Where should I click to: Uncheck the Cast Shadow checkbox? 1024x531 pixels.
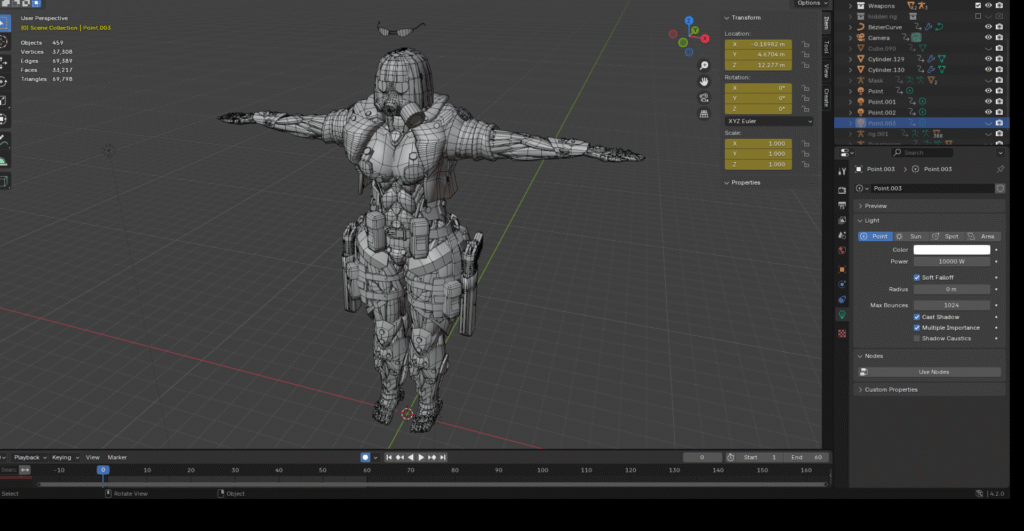pos(917,317)
